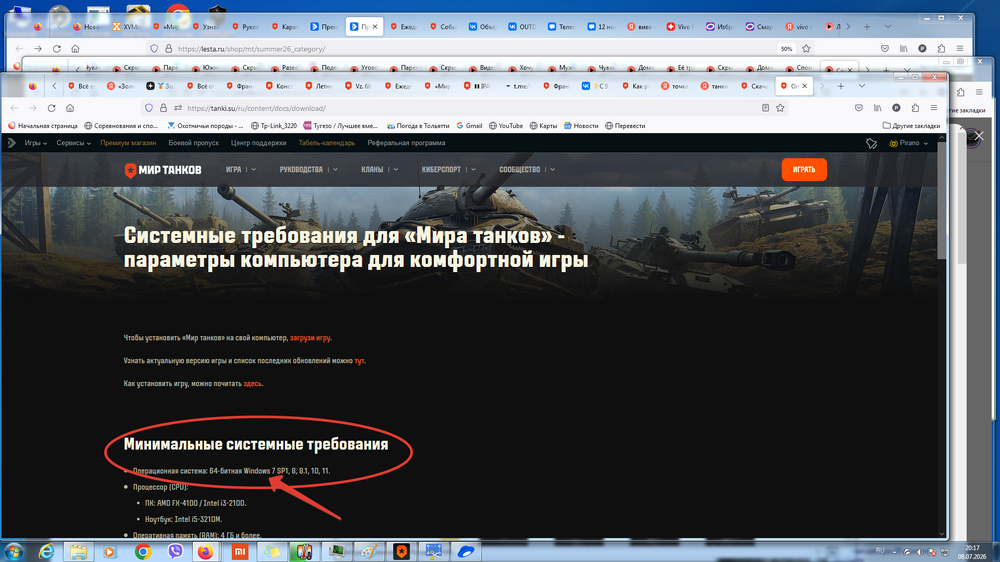Open site security padlock for tanki.su
Screen dimensions: 1000x562
(x=163, y=108)
